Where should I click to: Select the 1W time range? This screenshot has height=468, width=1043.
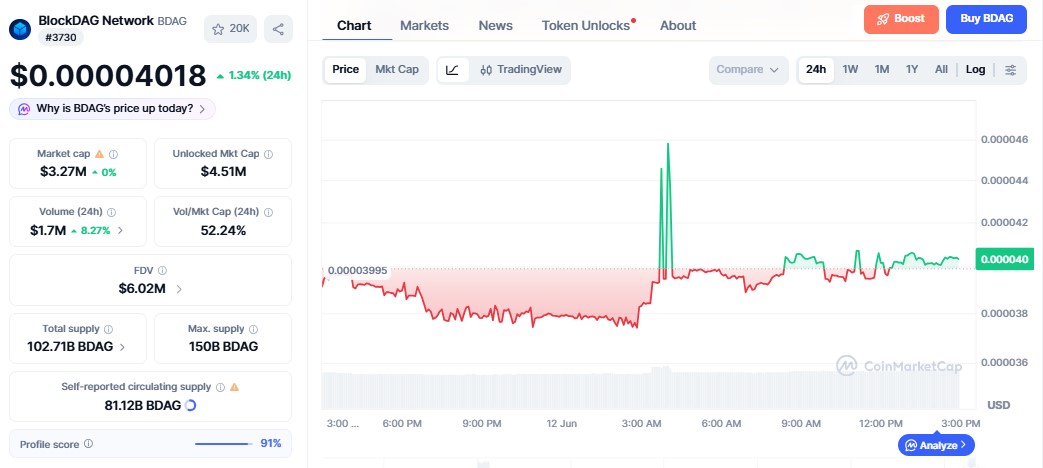click(x=850, y=70)
